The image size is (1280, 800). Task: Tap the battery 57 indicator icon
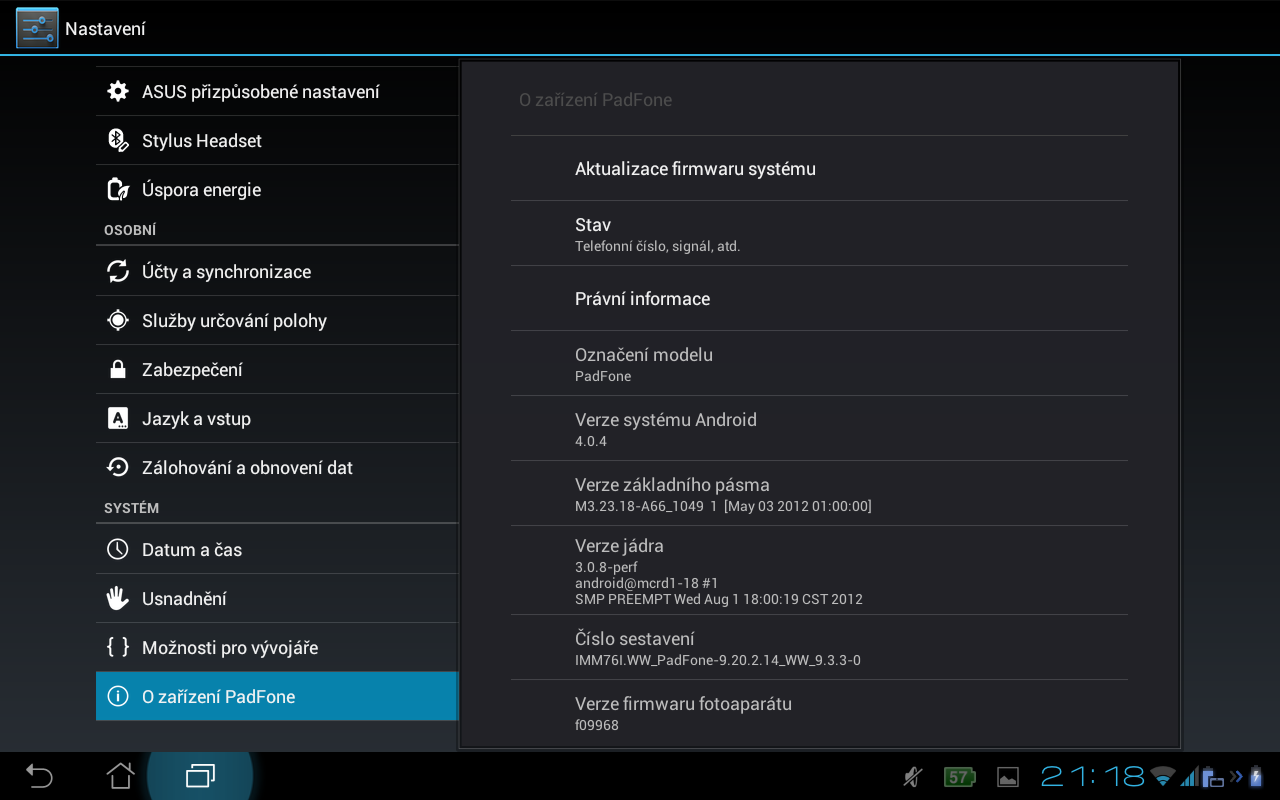[x=959, y=777]
